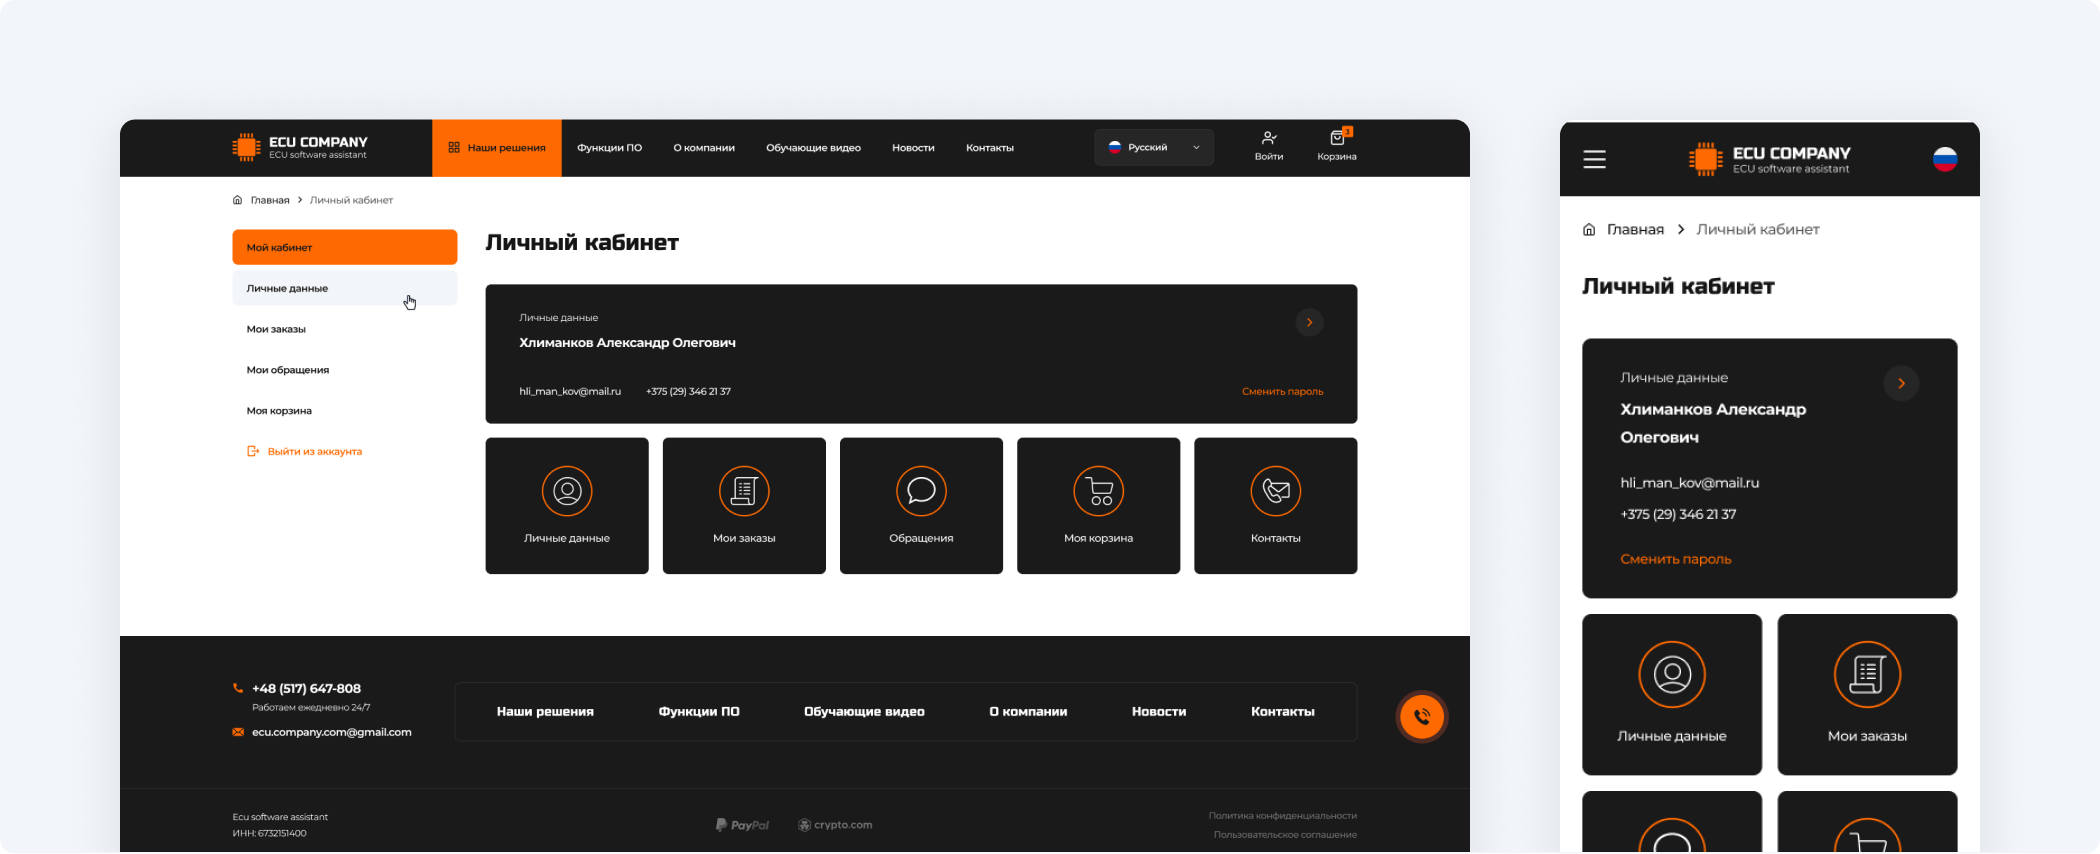Viewport: 2100px width, 854px height.
Task: Open the Русский language dropdown
Action: [1154, 147]
